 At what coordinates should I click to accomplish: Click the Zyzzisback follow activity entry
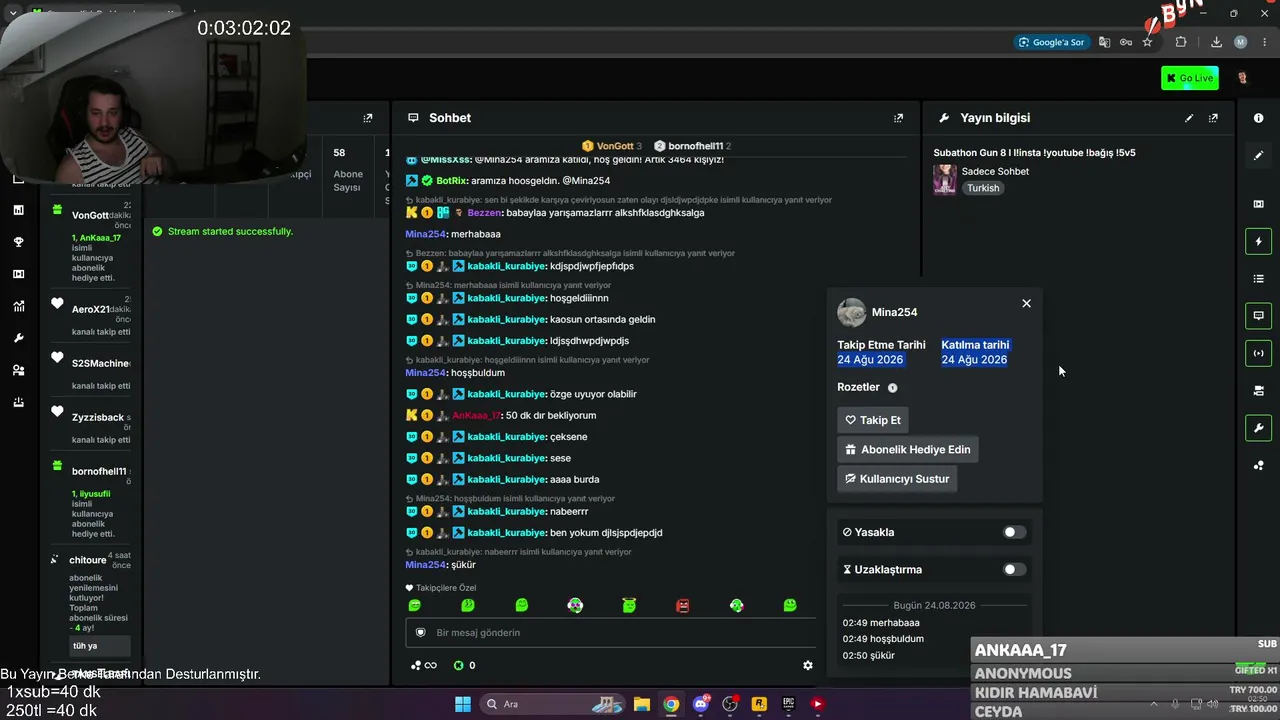90,426
